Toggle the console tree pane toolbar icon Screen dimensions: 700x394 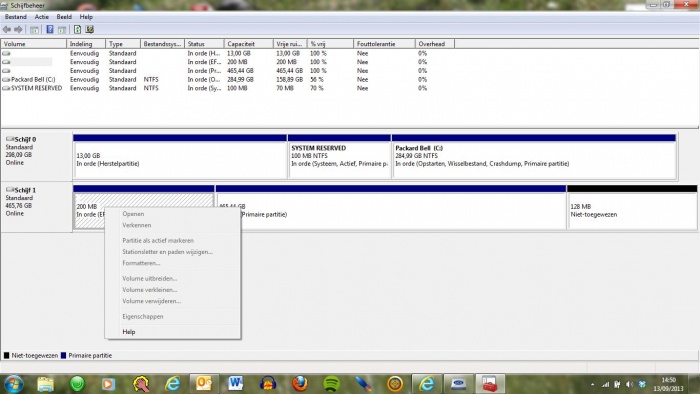click(34, 30)
